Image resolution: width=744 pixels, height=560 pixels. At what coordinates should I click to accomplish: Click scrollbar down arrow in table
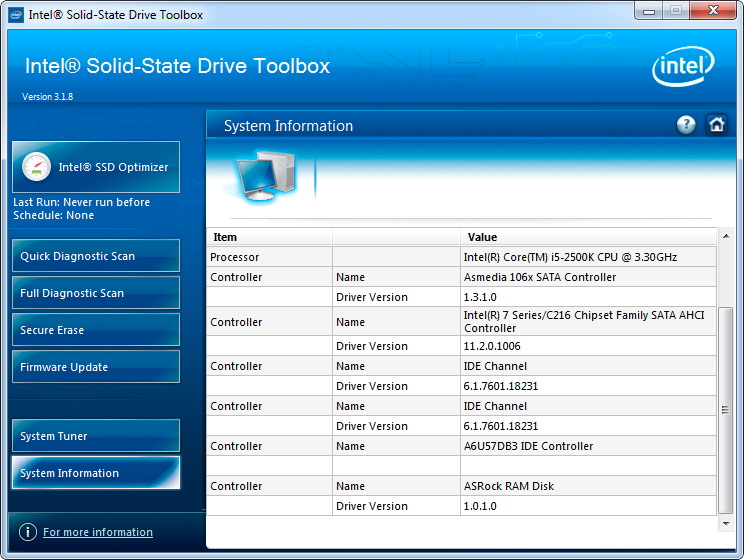(x=725, y=523)
